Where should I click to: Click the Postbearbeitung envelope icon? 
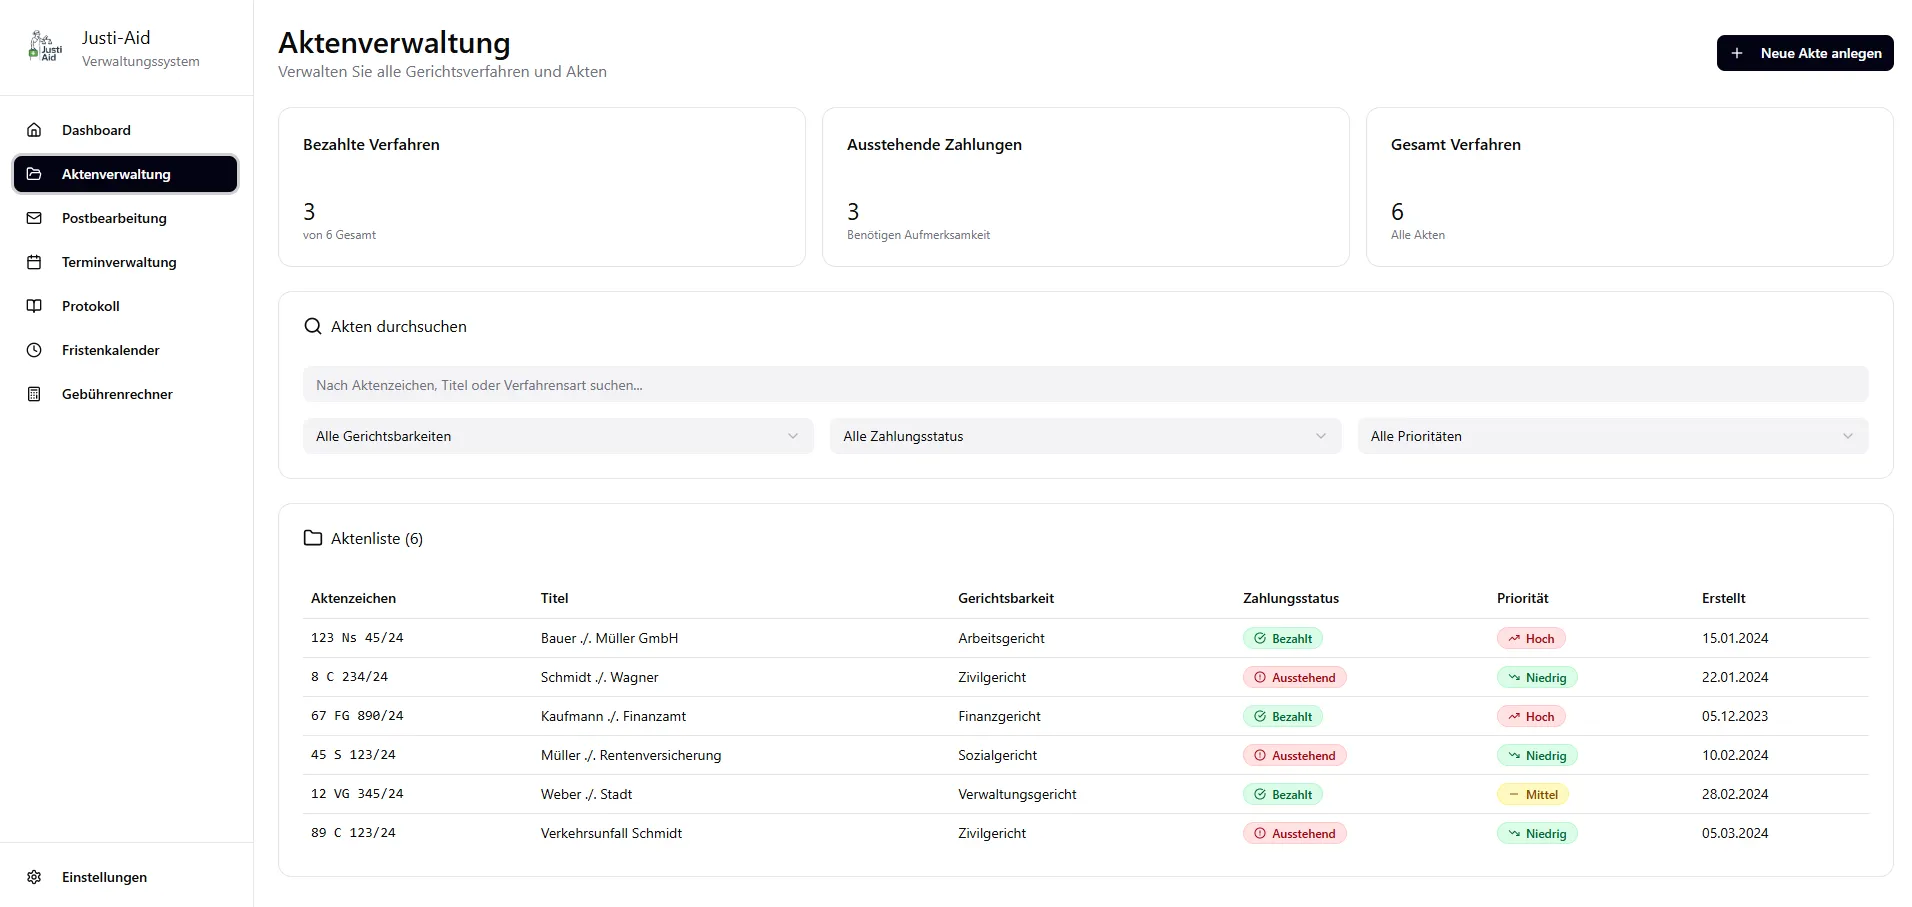[x=34, y=218]
